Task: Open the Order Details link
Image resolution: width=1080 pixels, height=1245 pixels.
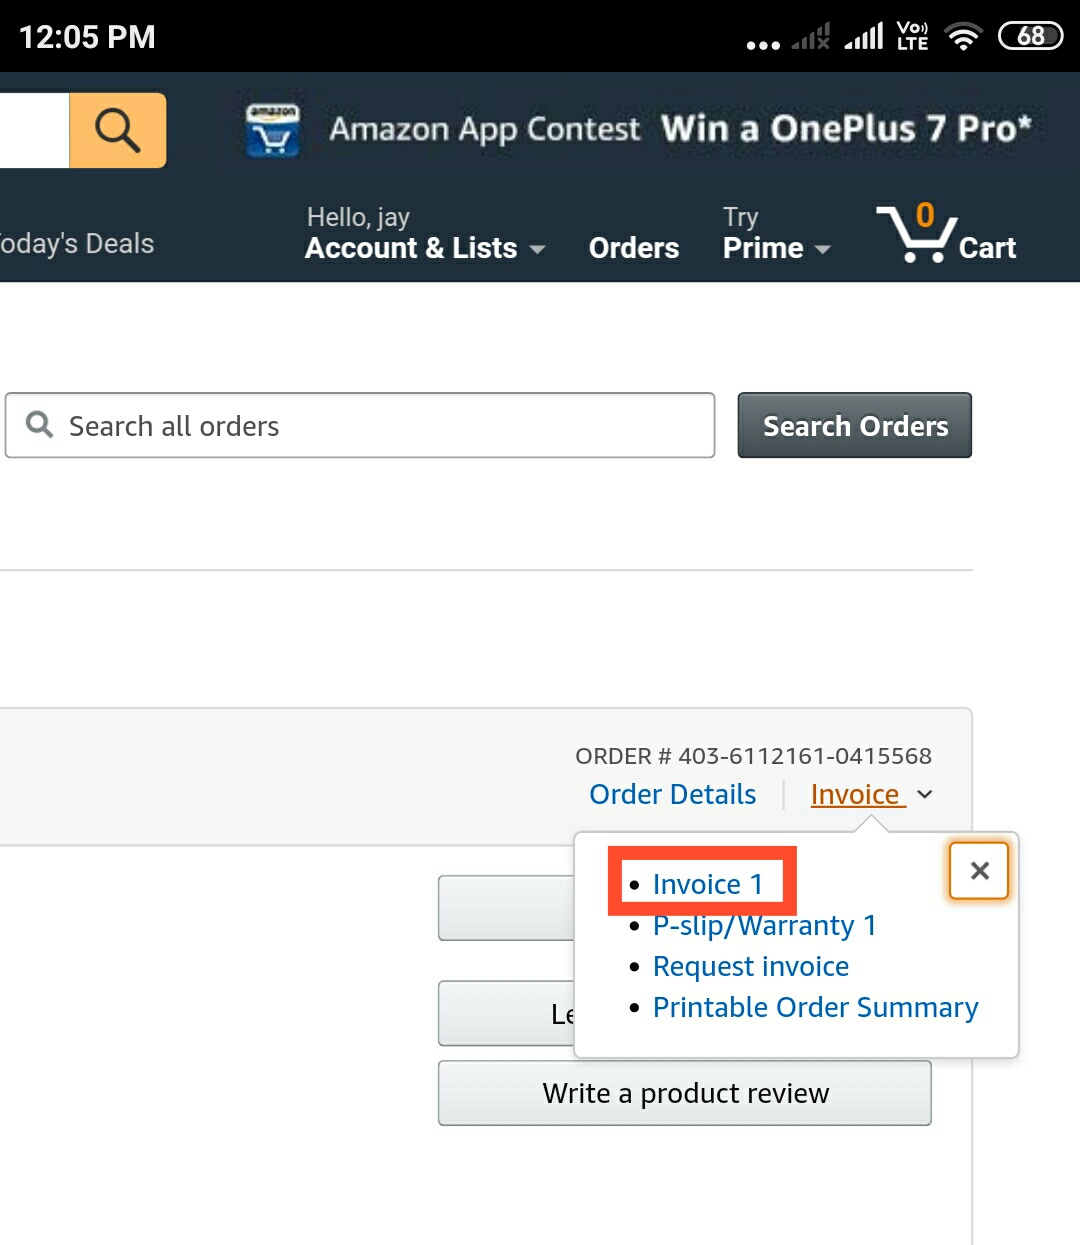Action: coord(672,793)
